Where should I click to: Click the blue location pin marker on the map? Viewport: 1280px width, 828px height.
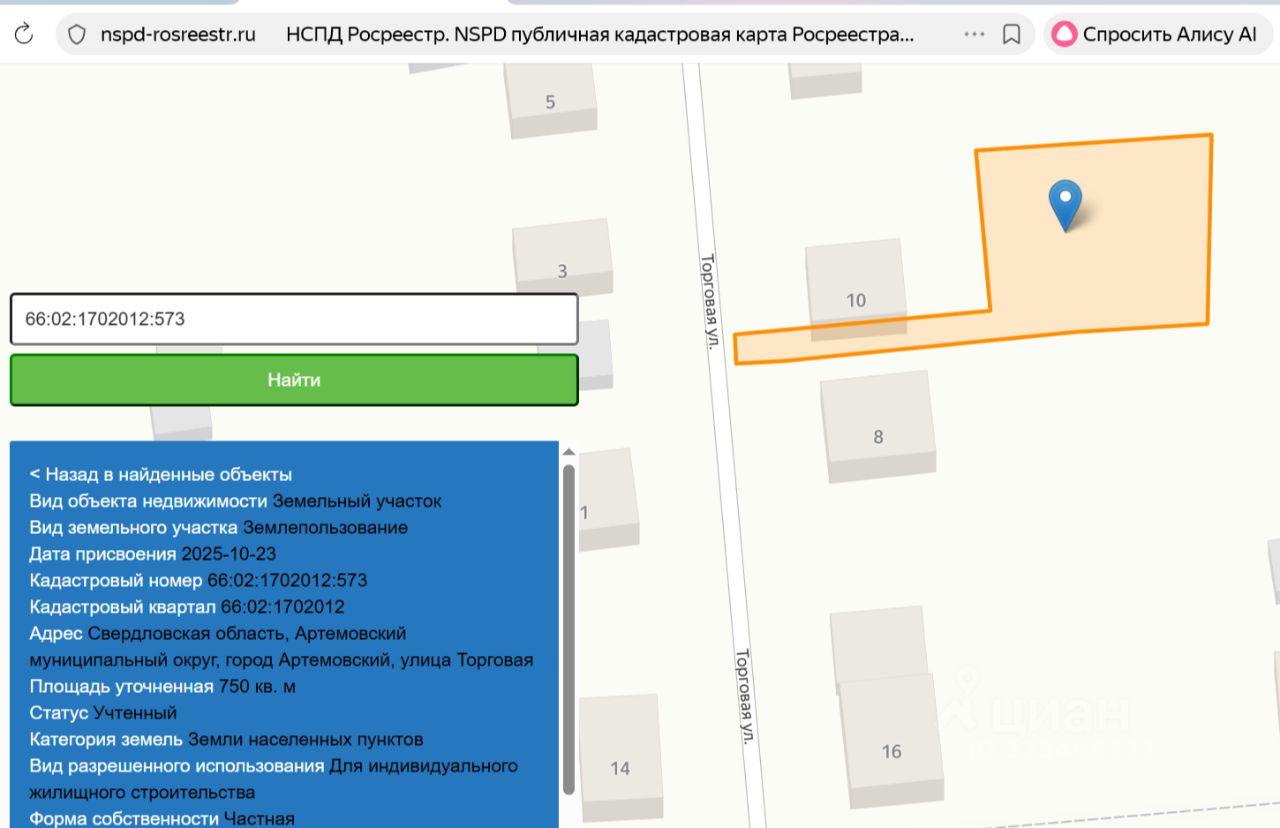tap(1065, 203)
